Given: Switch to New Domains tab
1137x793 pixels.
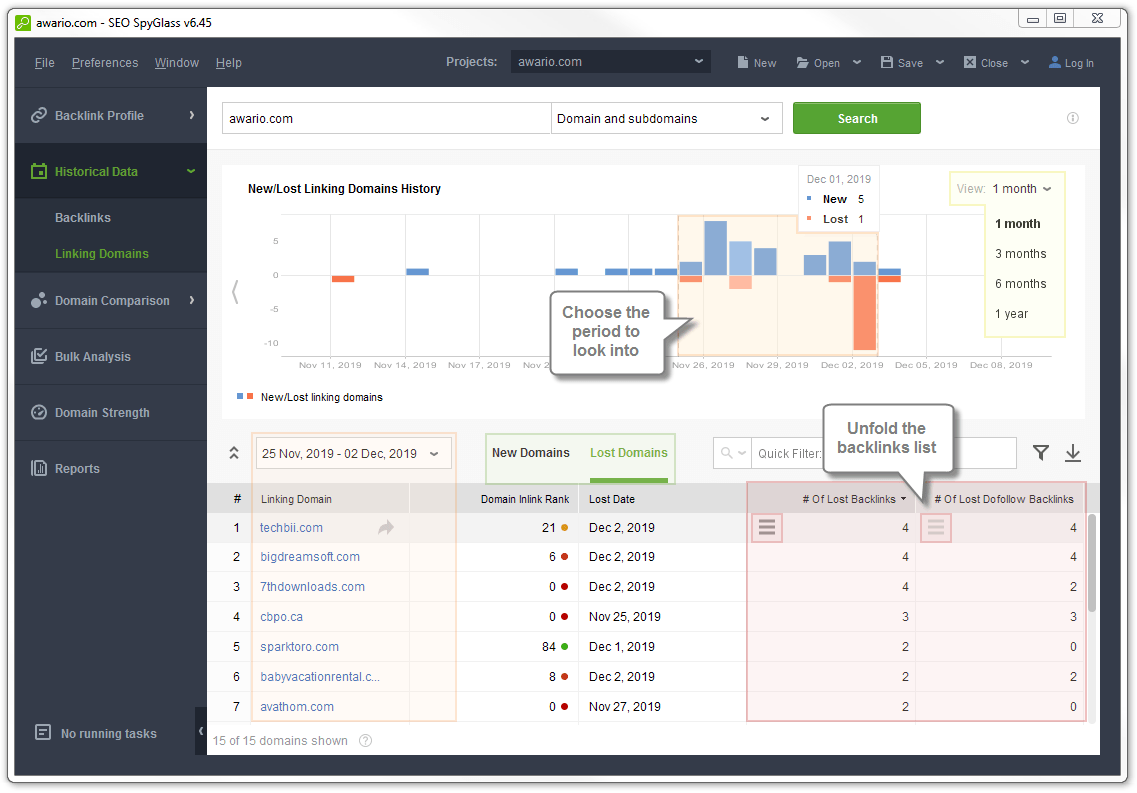Looking at the screenshot, I should 530,453.
